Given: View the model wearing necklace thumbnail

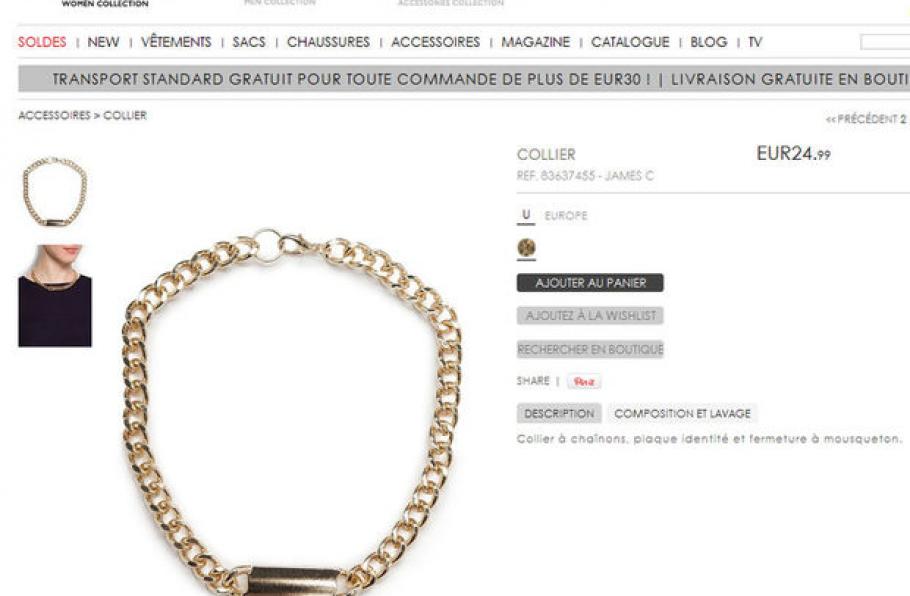Looking at the screenshot, I should click(55, 296).
